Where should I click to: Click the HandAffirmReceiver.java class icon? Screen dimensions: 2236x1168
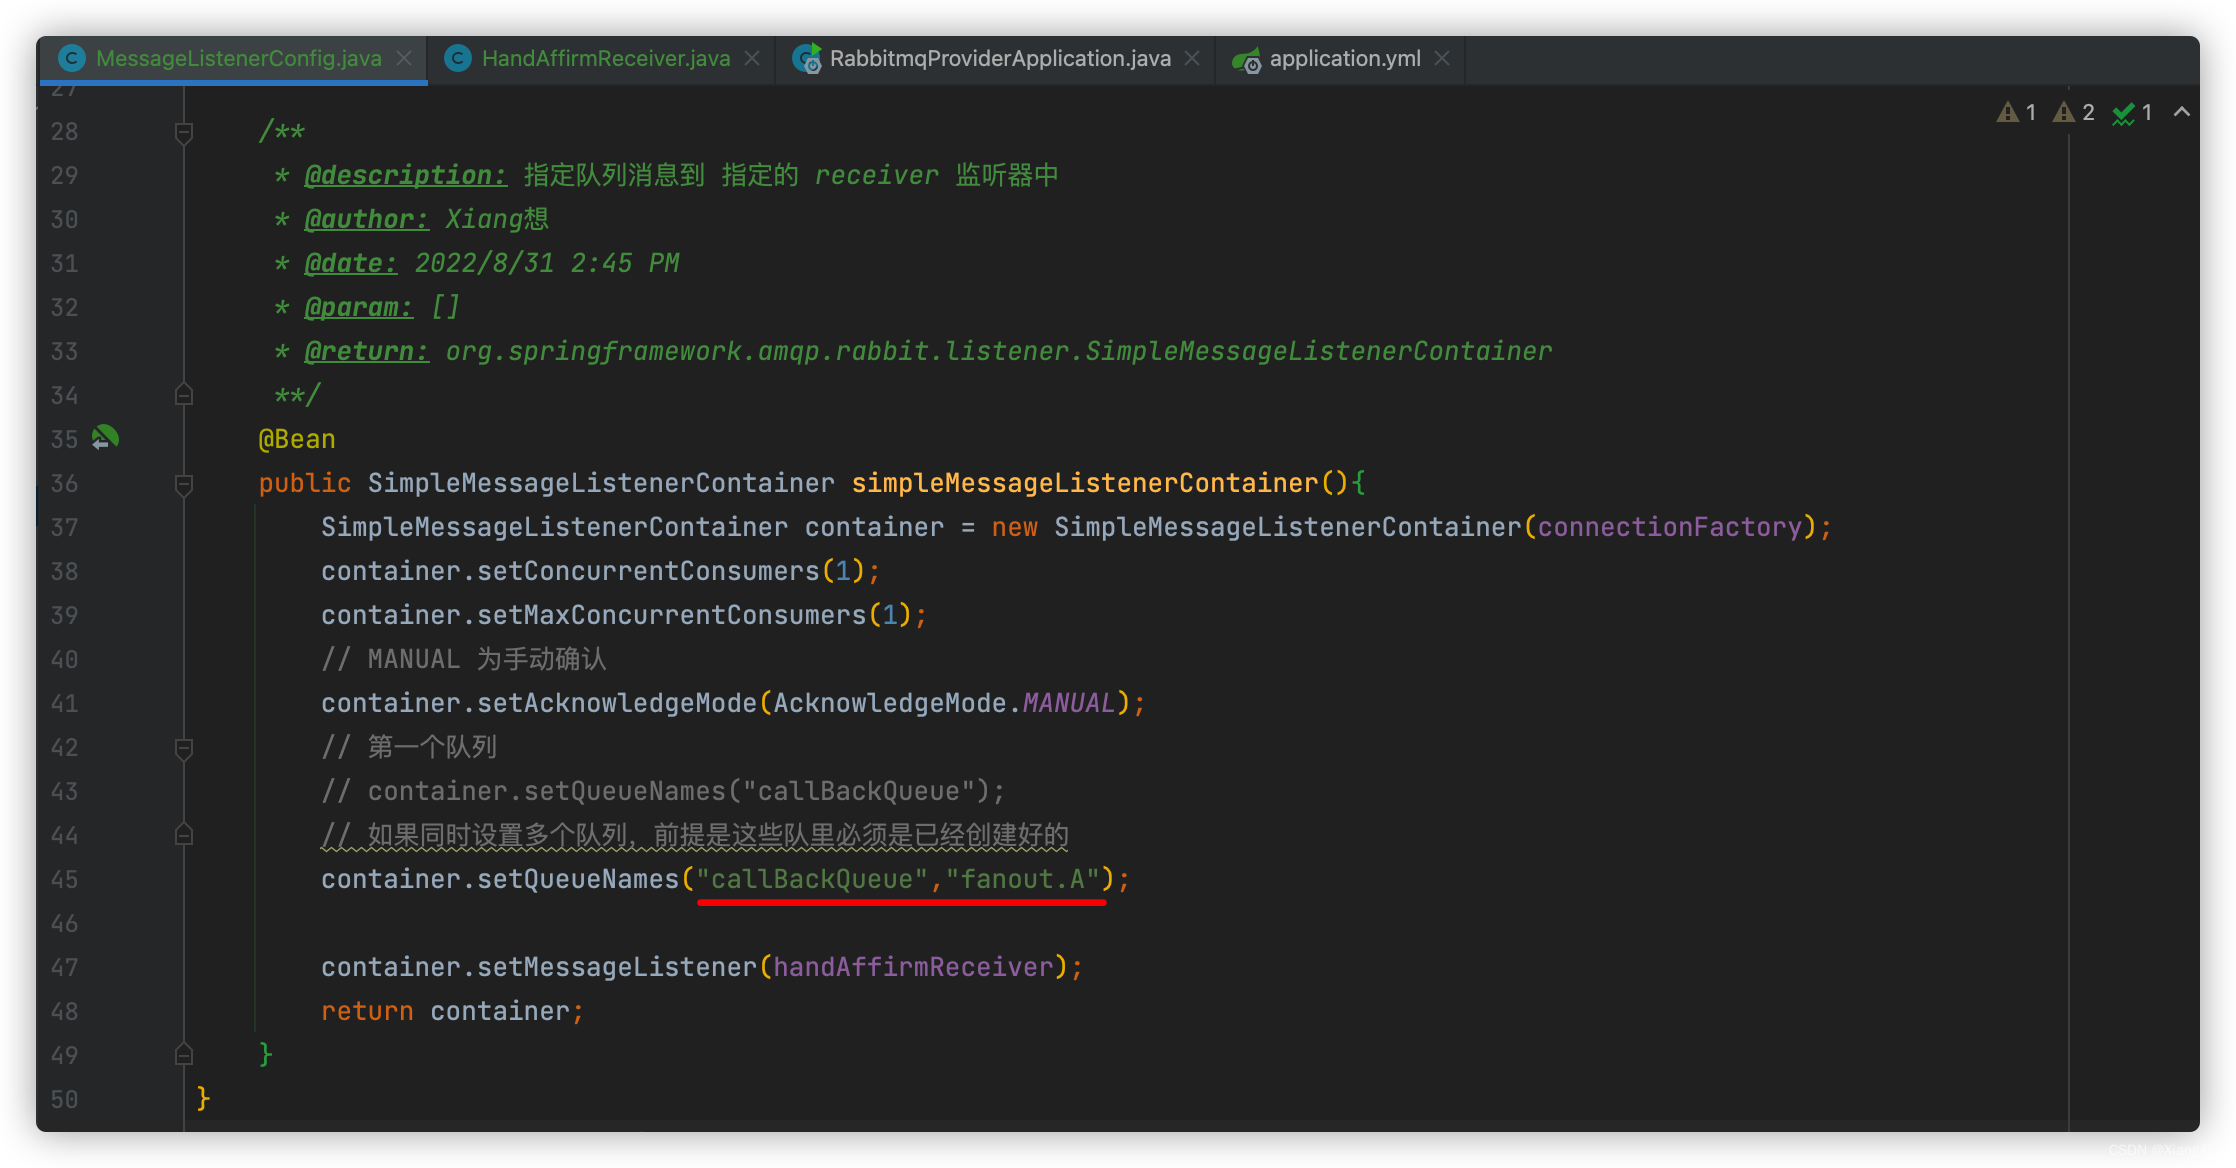tap(457, 59)
